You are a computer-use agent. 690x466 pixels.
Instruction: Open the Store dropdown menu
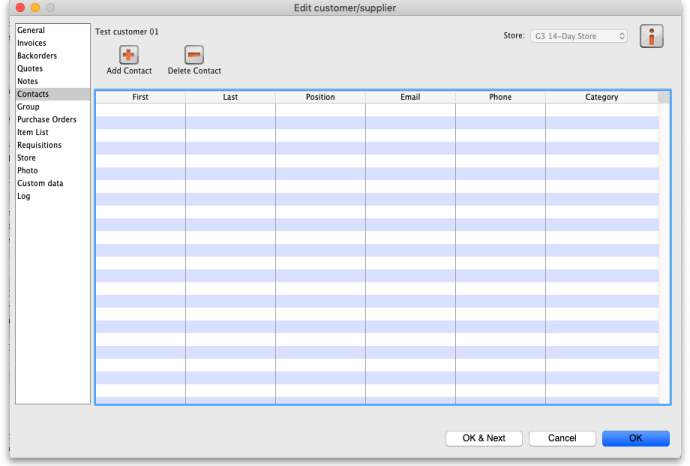579,36
